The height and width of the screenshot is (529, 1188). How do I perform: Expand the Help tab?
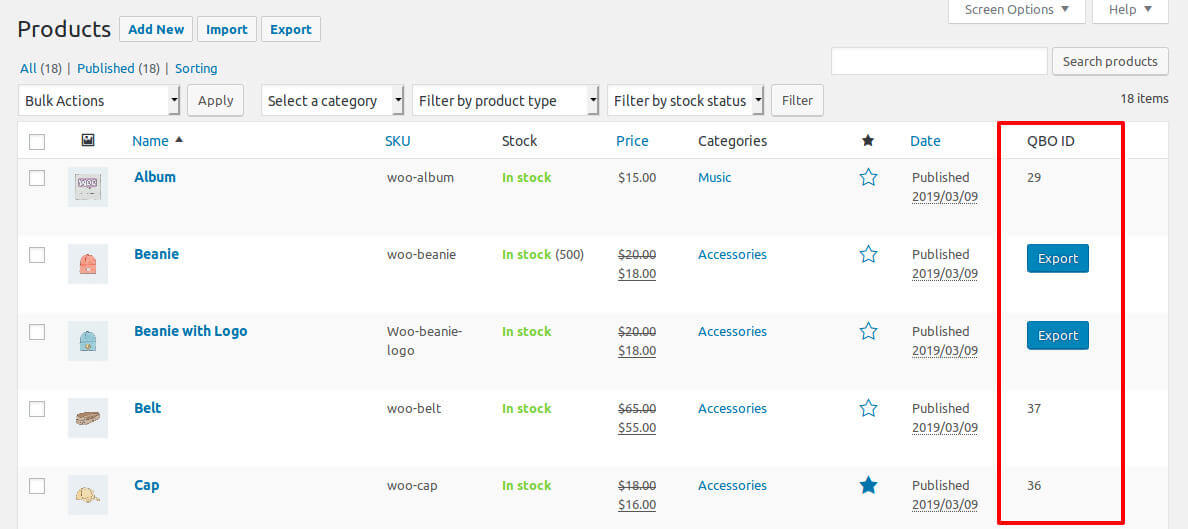(x=1129, y=10)
